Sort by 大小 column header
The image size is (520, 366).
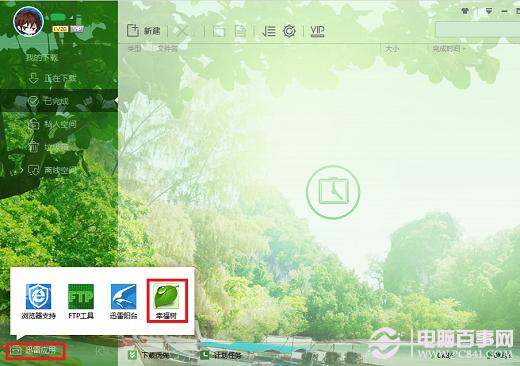click(392, 49)
